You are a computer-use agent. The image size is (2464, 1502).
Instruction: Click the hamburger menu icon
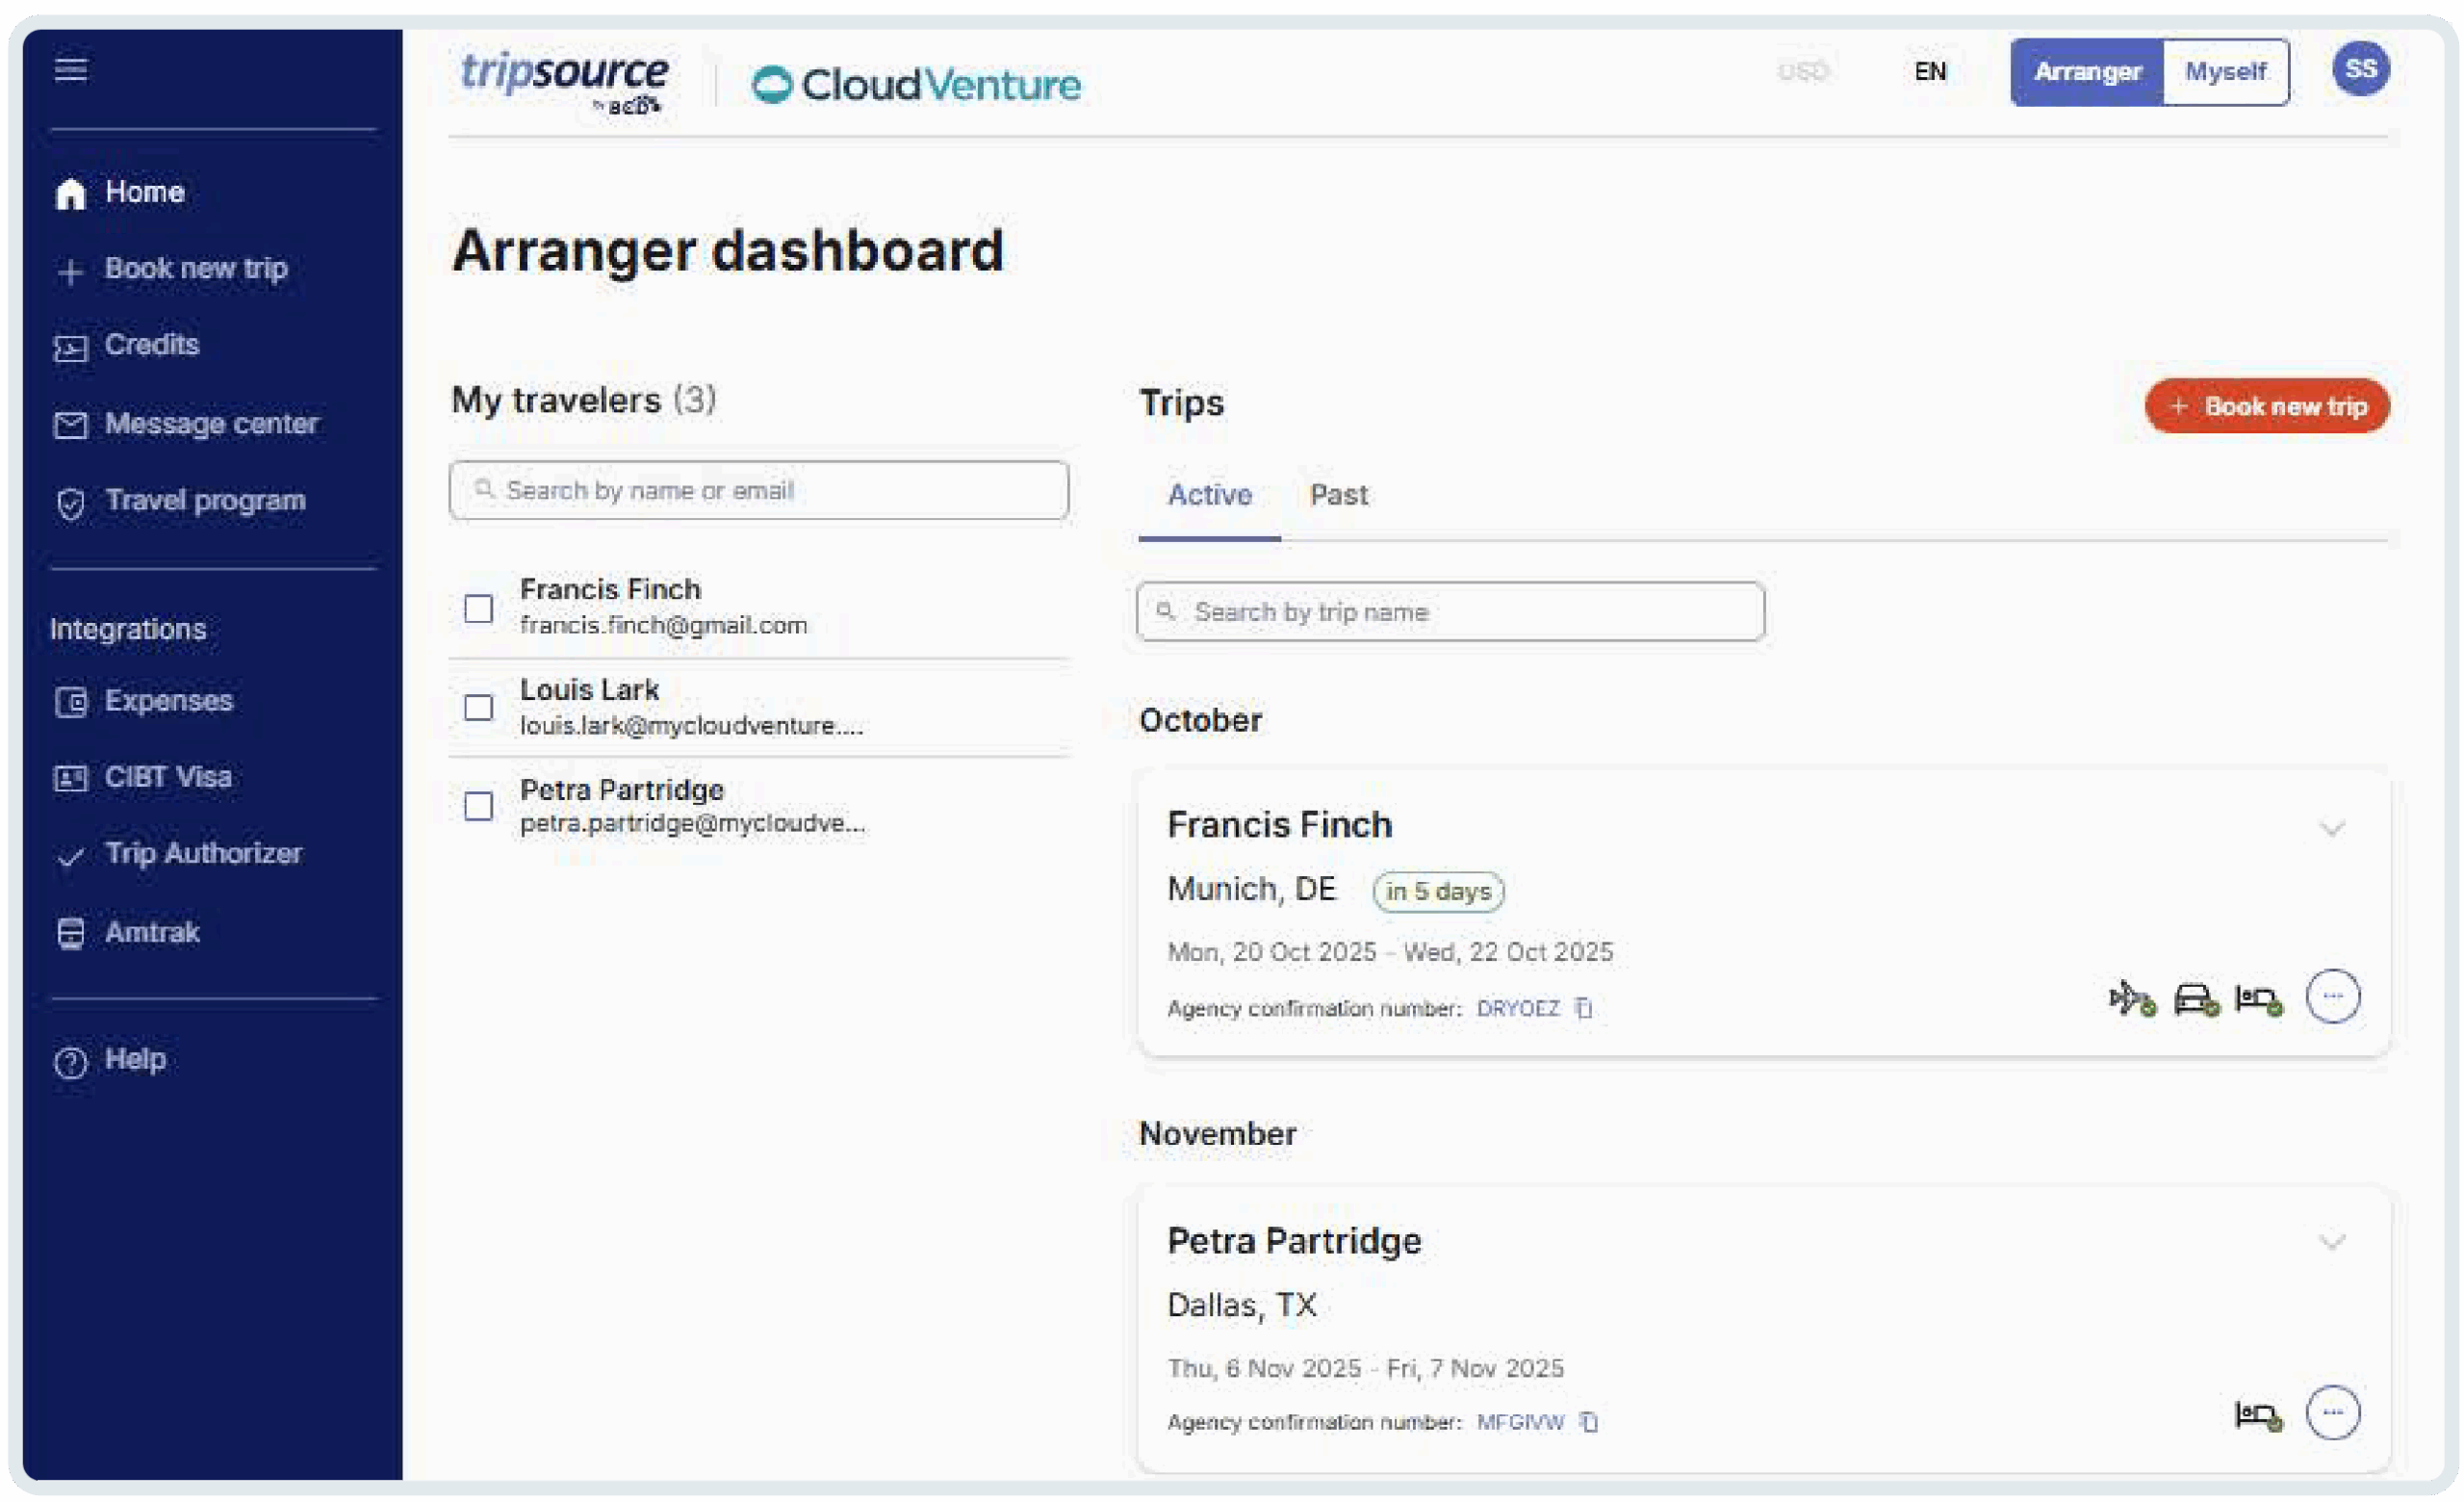[x=70, y=69]
